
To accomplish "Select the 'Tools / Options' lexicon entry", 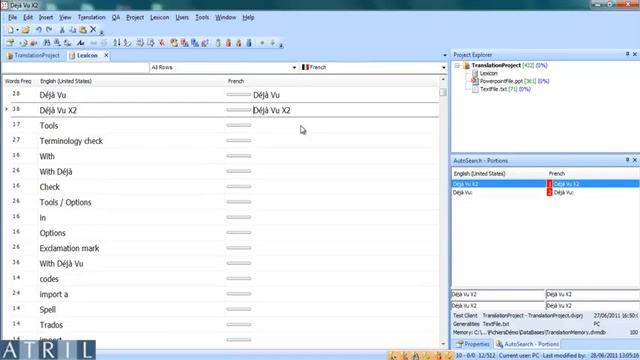I will pos(65,202).
